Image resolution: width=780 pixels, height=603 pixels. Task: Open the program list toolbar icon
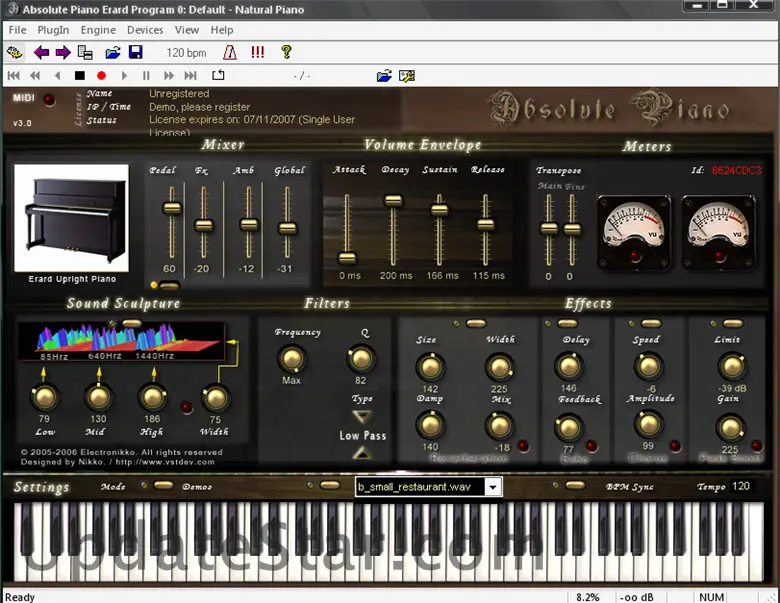click(x=85, y=52)
